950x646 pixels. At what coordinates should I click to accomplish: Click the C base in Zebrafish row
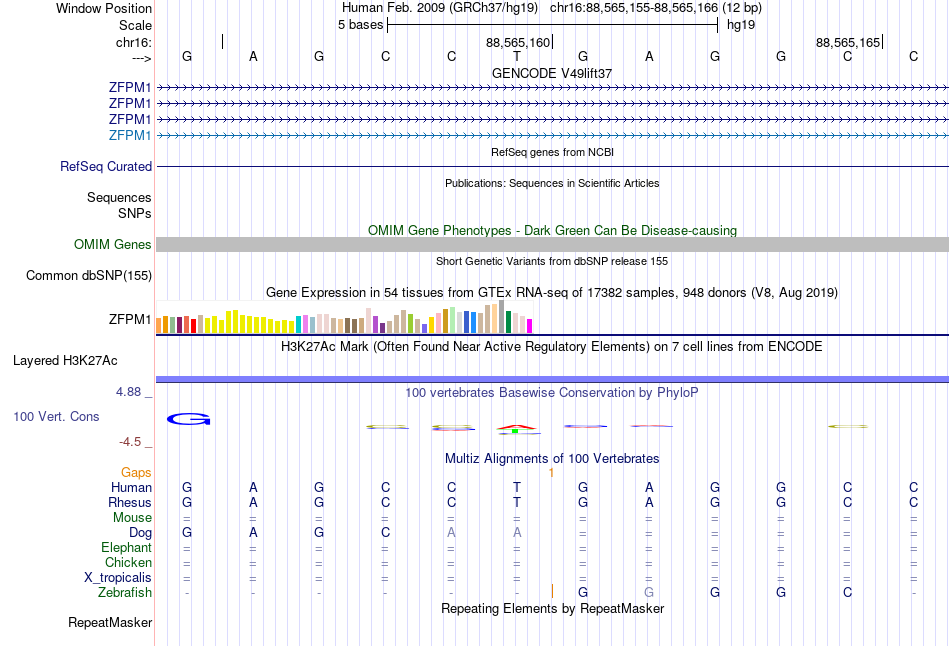847,592
